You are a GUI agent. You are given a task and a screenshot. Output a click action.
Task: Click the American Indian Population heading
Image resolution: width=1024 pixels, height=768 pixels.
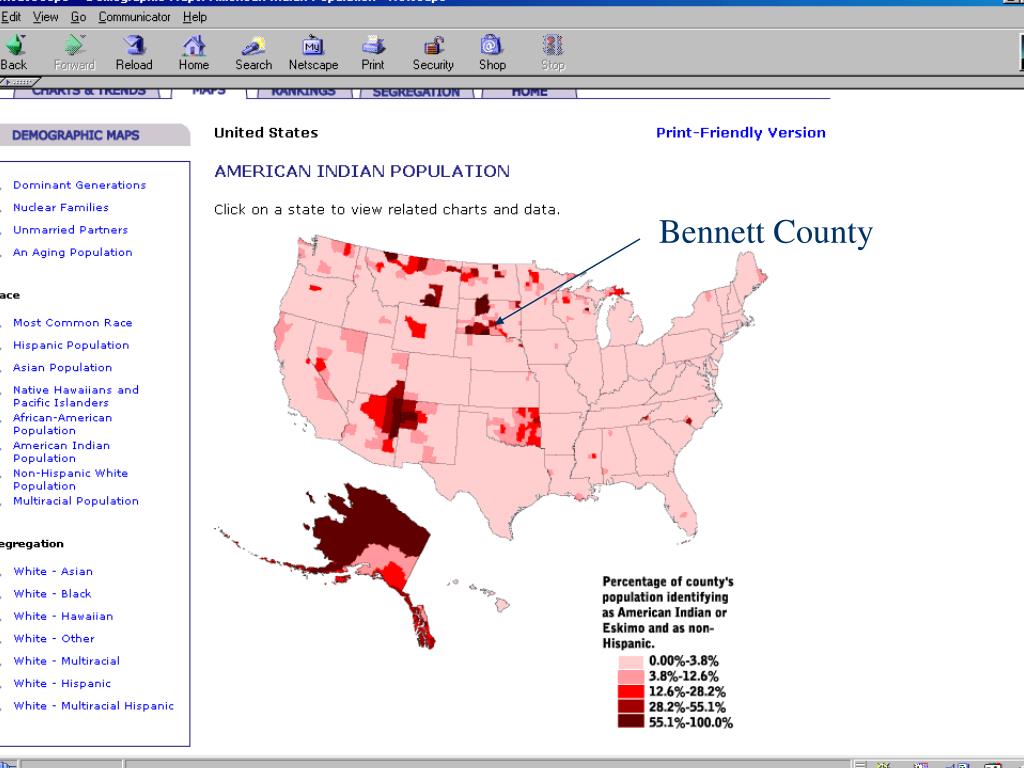click(362, 171)
